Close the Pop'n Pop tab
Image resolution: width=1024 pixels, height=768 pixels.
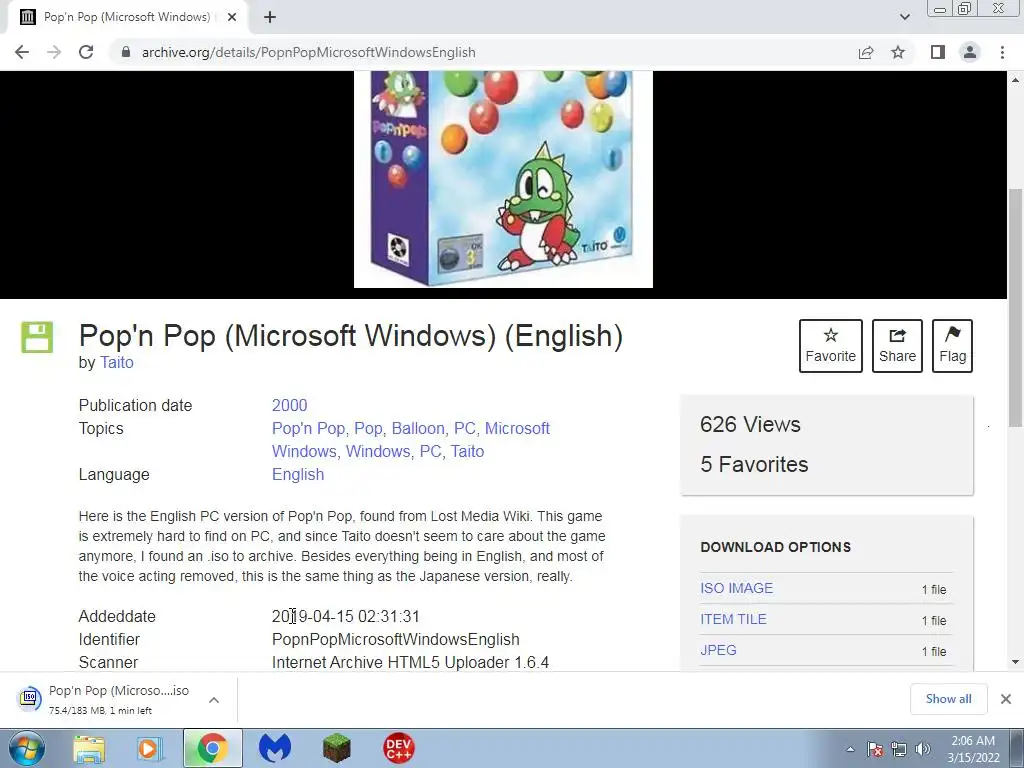(232, 17)
